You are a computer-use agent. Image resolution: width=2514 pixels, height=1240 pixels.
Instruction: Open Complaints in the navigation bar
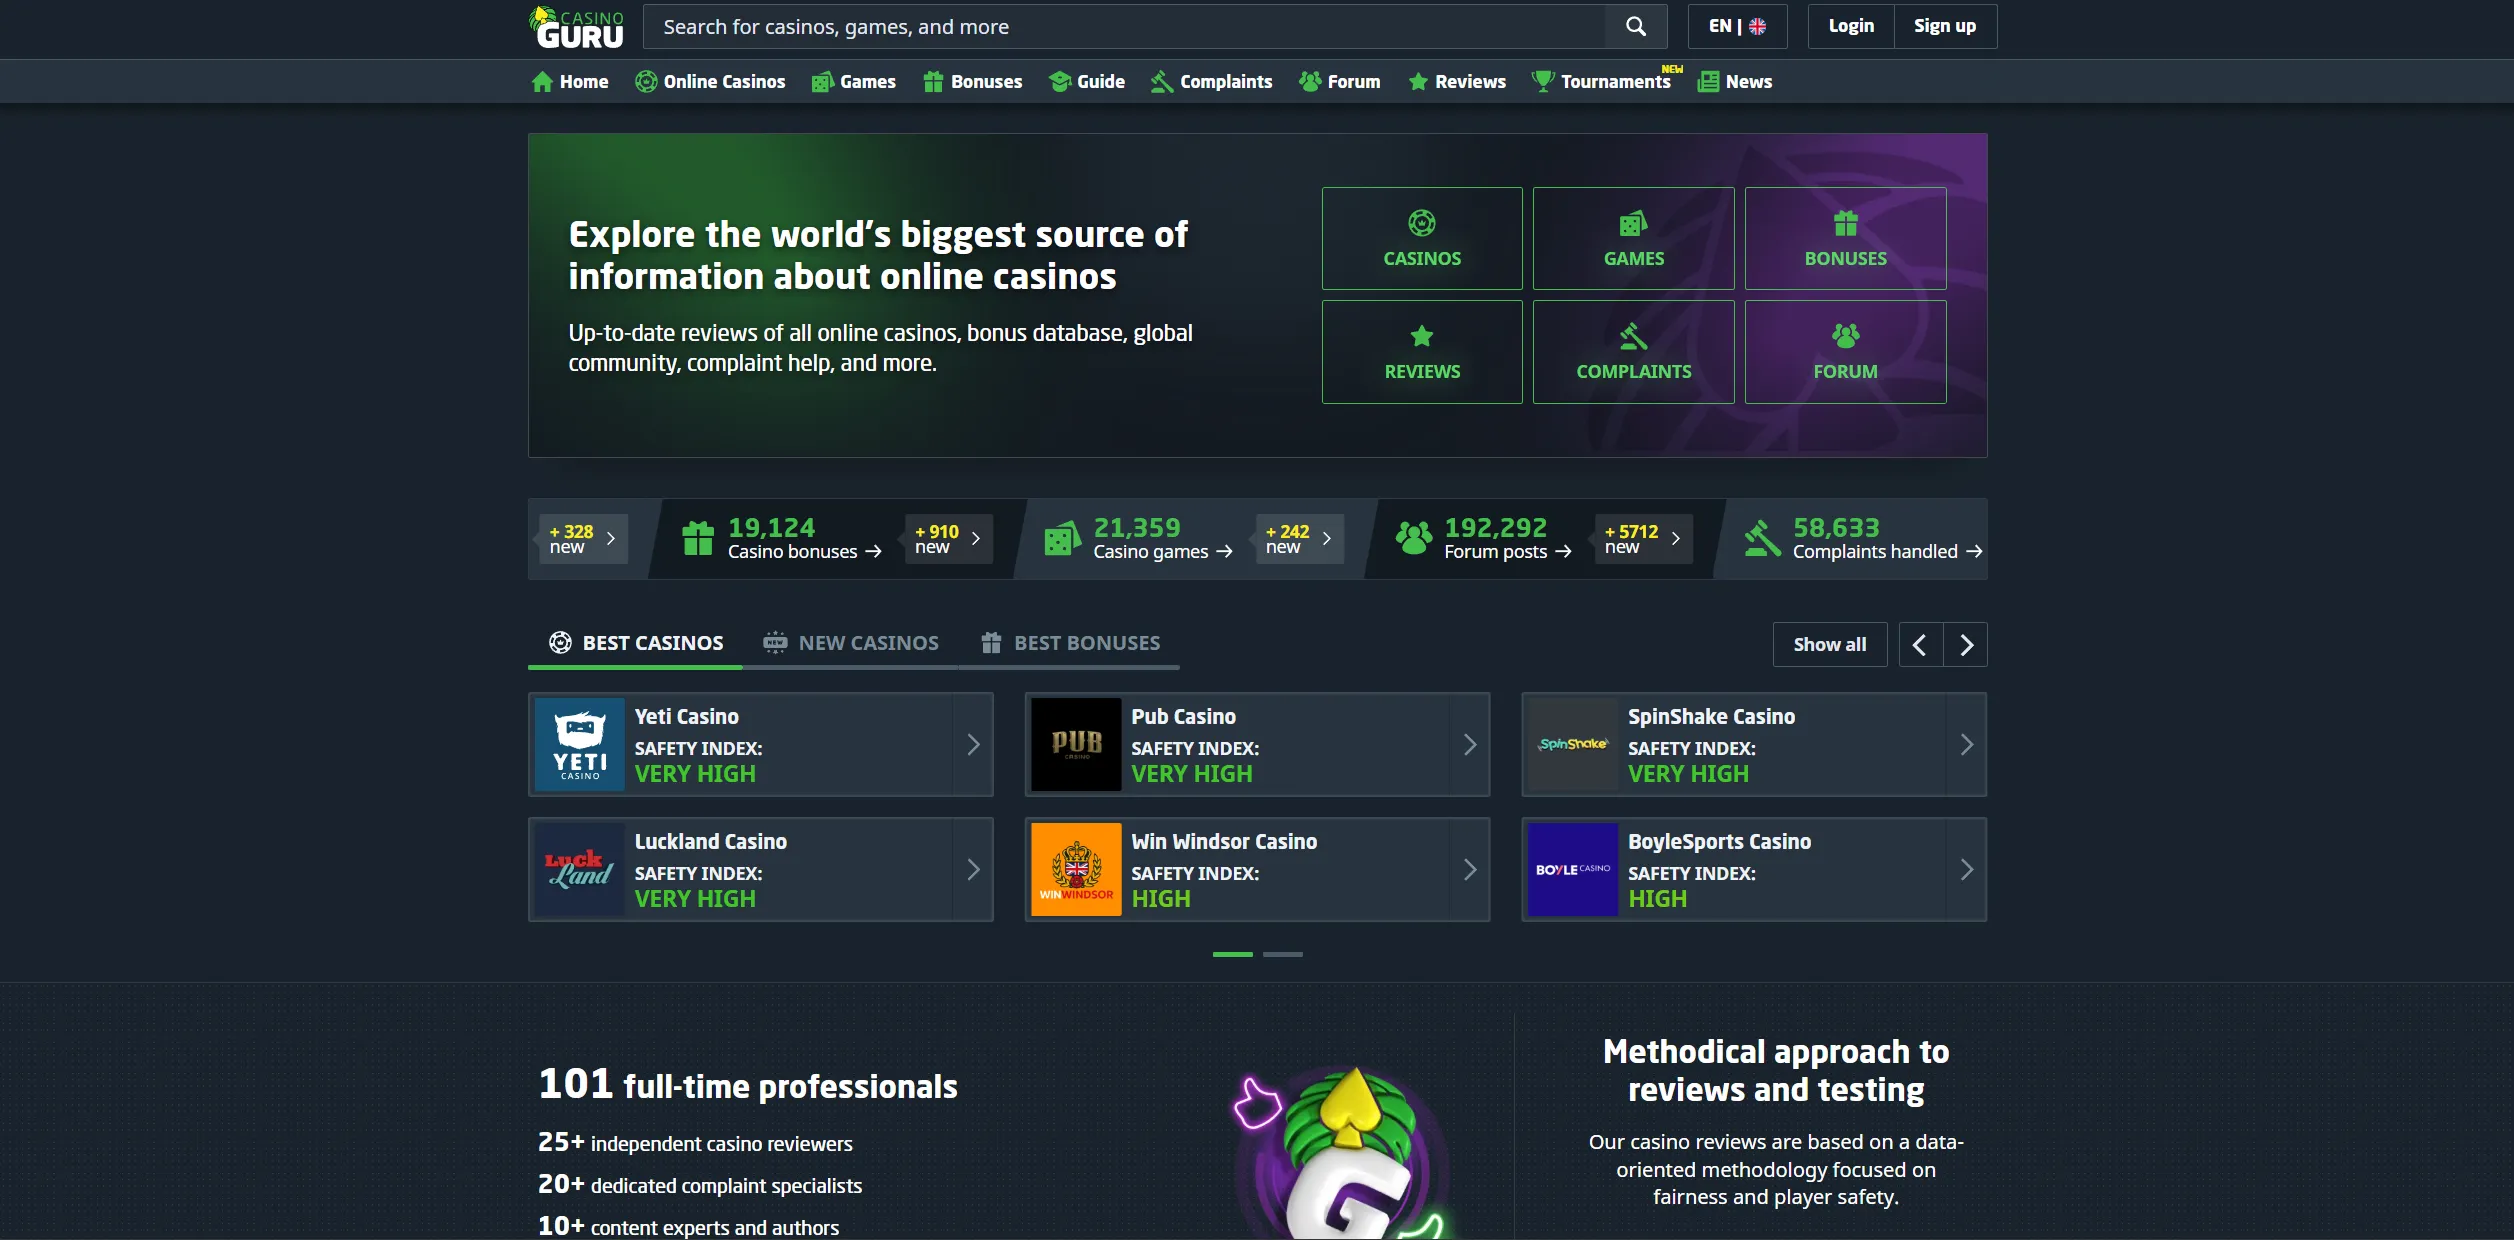(1211, 82)
